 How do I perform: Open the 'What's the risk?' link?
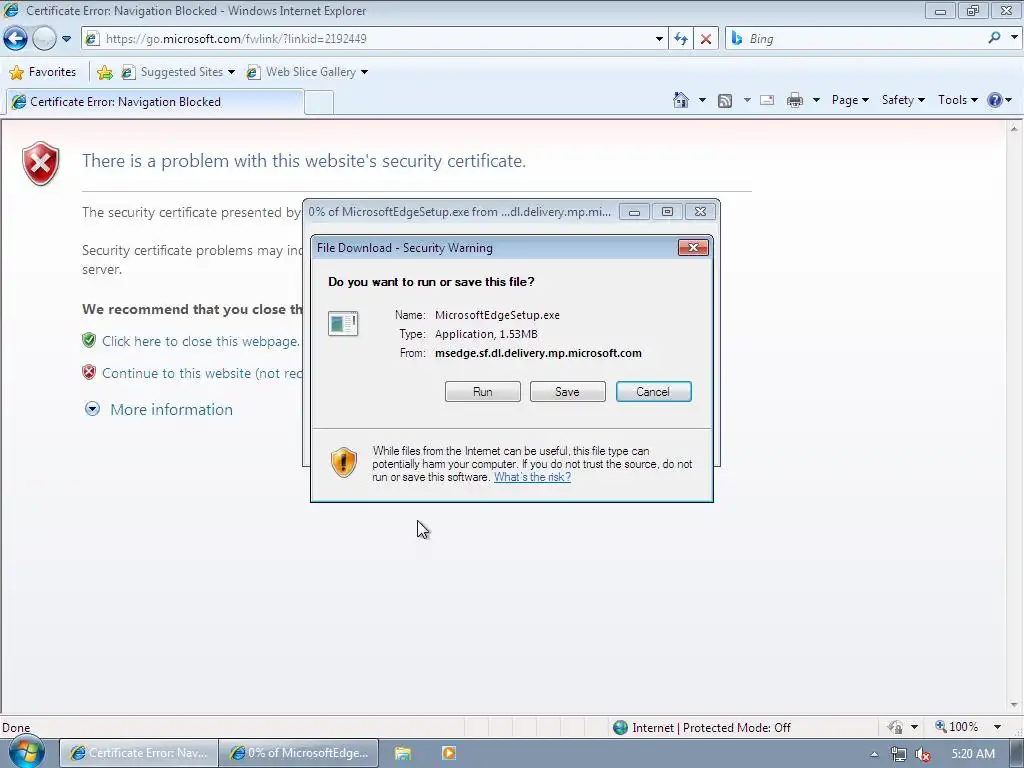[532, 477]
